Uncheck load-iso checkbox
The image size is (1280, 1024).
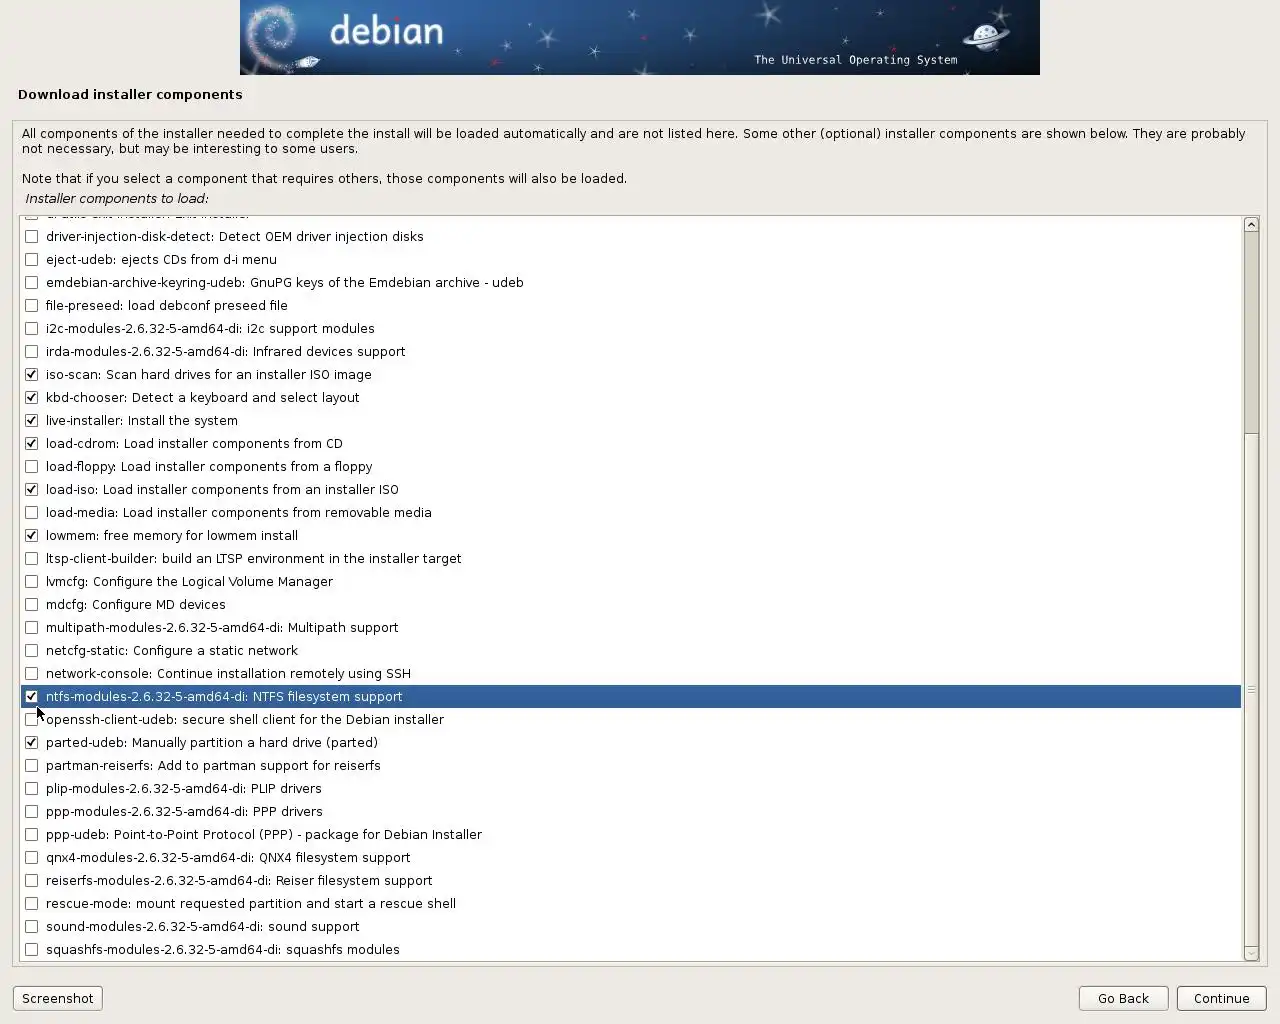[x=32, y=490]
